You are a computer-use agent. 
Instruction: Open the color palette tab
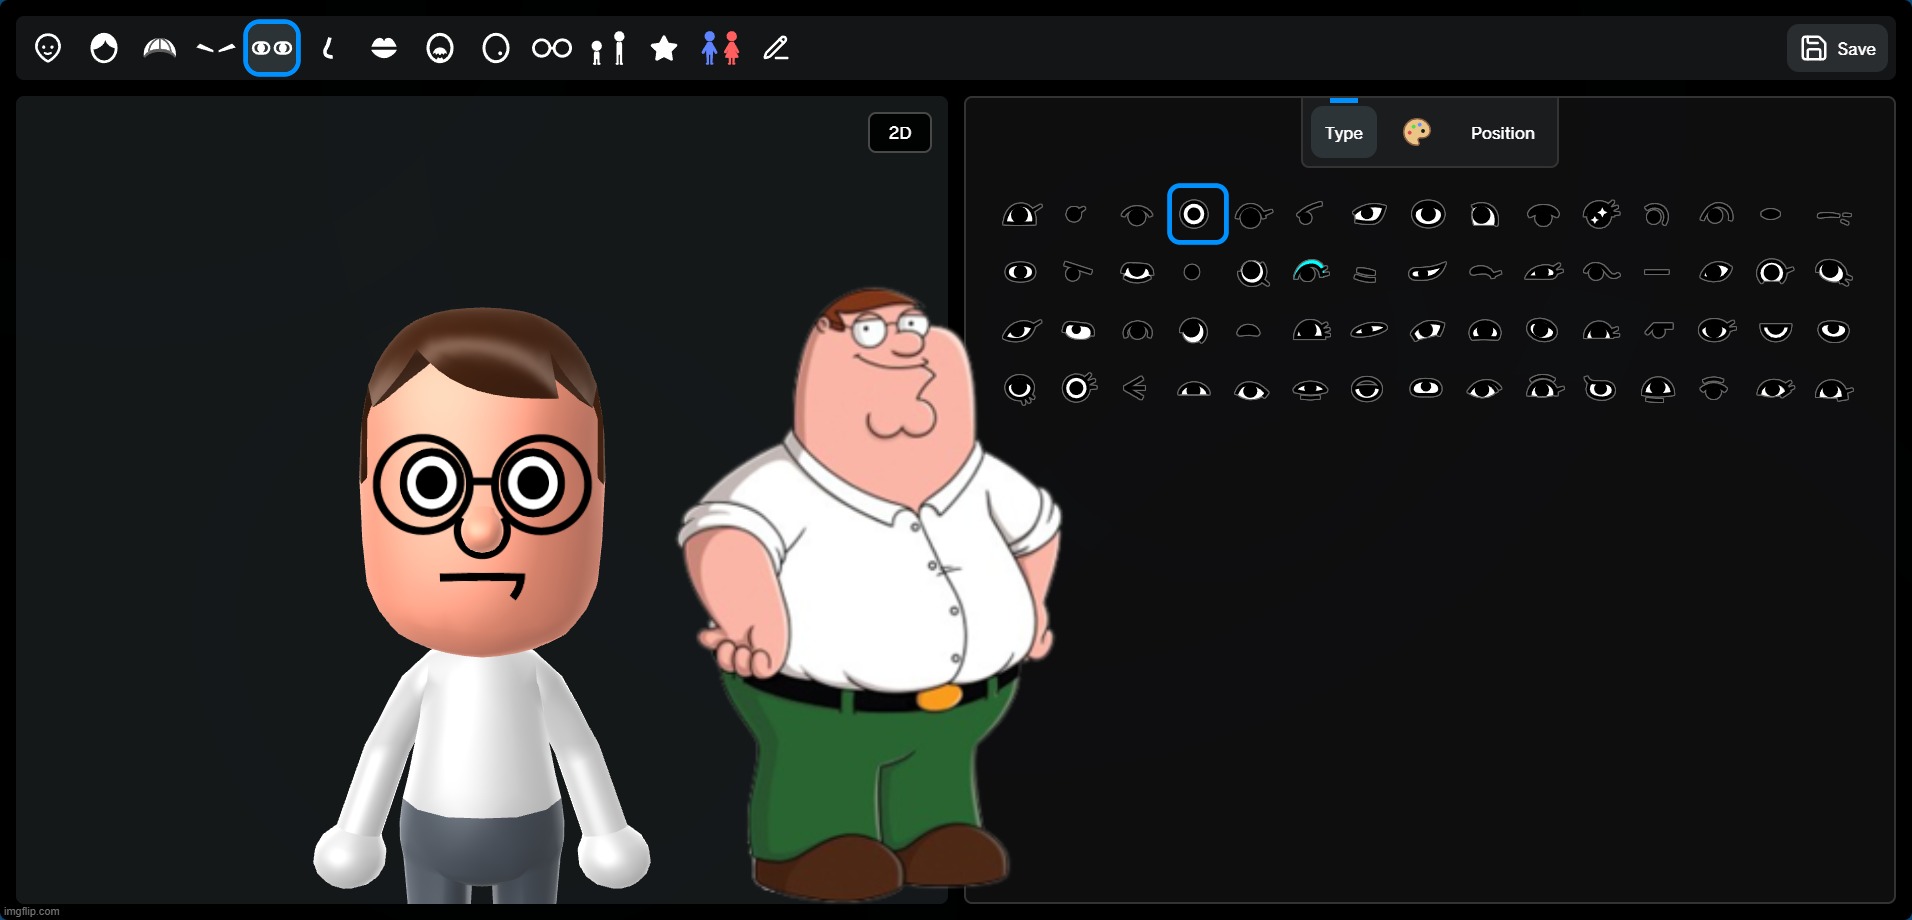[x=1417, y=132]
